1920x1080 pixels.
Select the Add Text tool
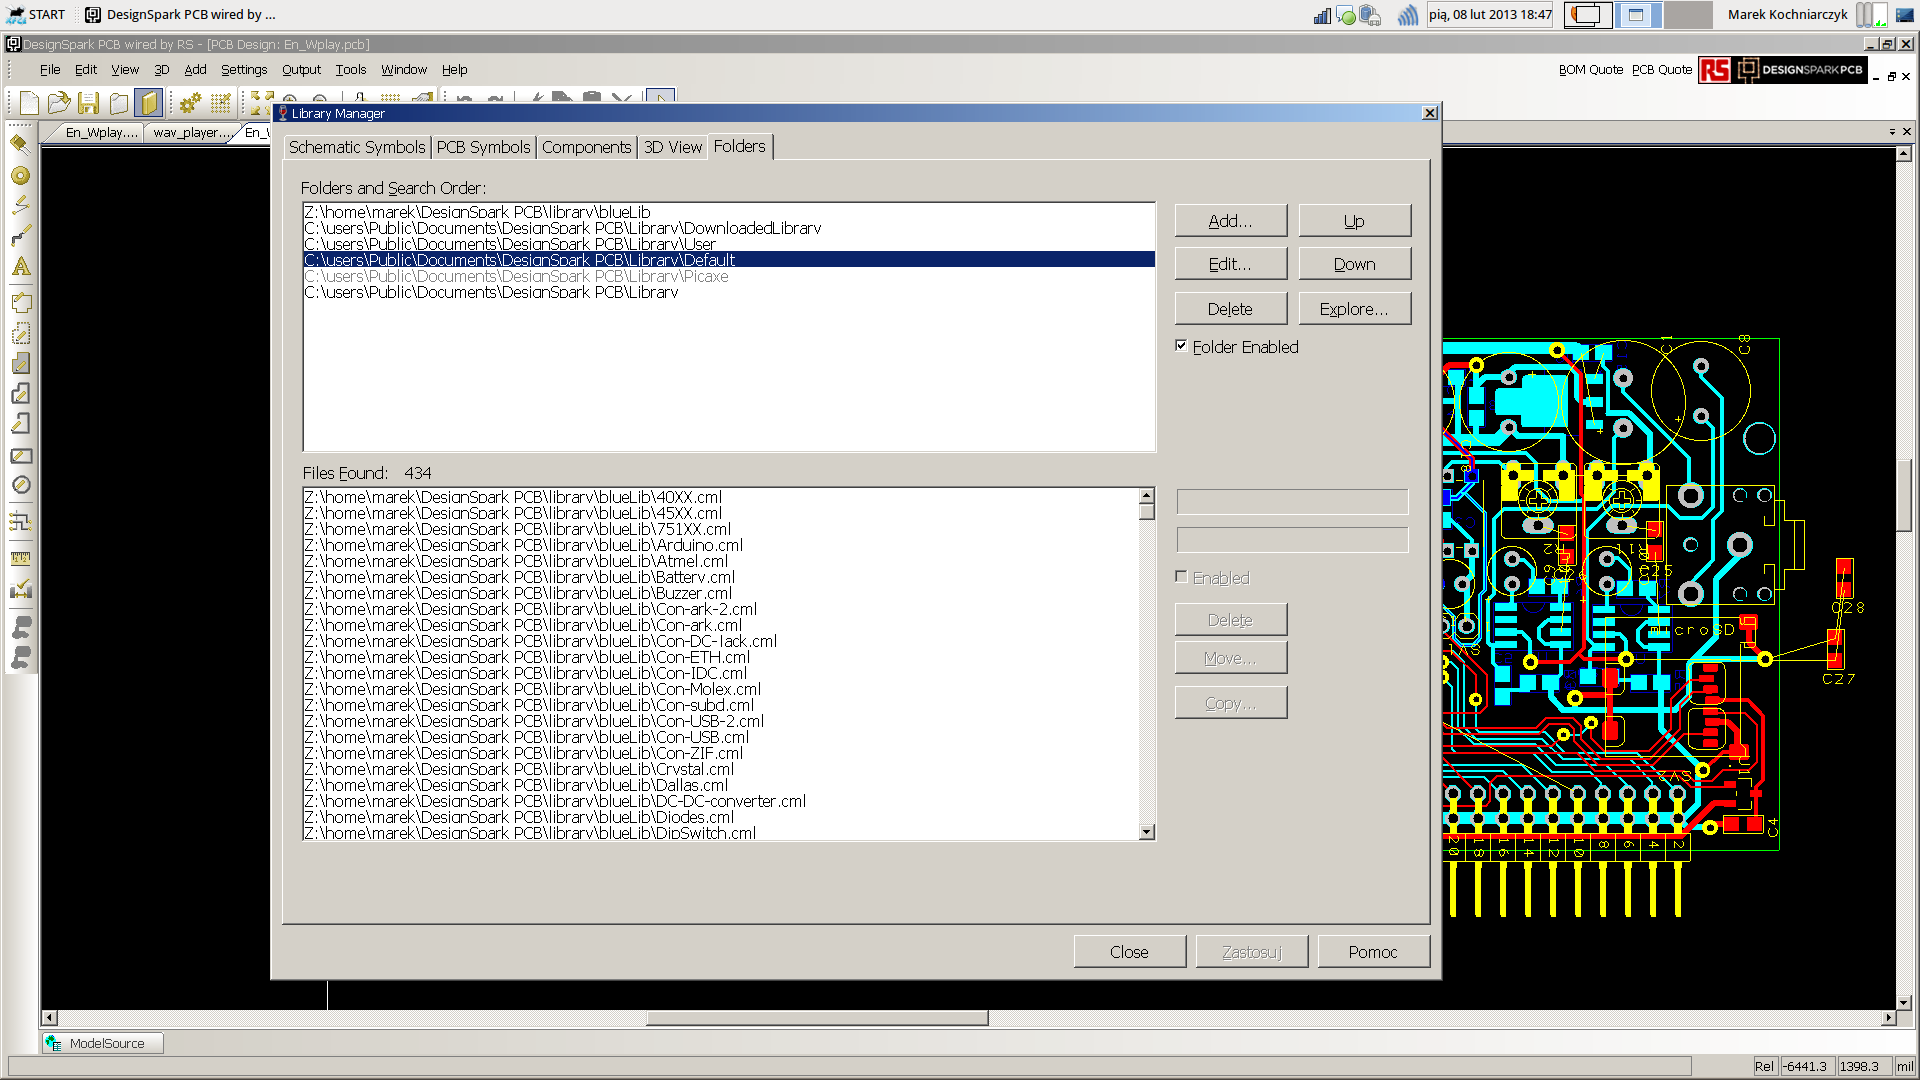20,267
